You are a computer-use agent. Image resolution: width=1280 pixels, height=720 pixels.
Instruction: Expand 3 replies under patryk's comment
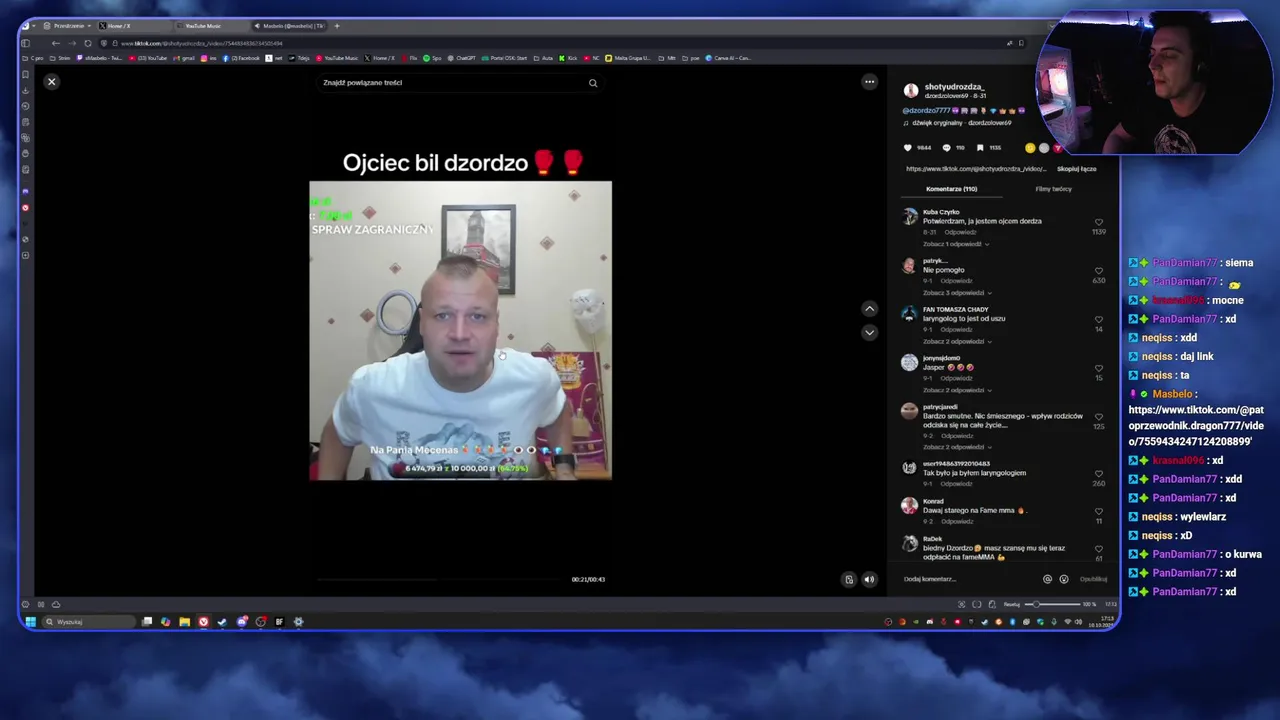956,293
